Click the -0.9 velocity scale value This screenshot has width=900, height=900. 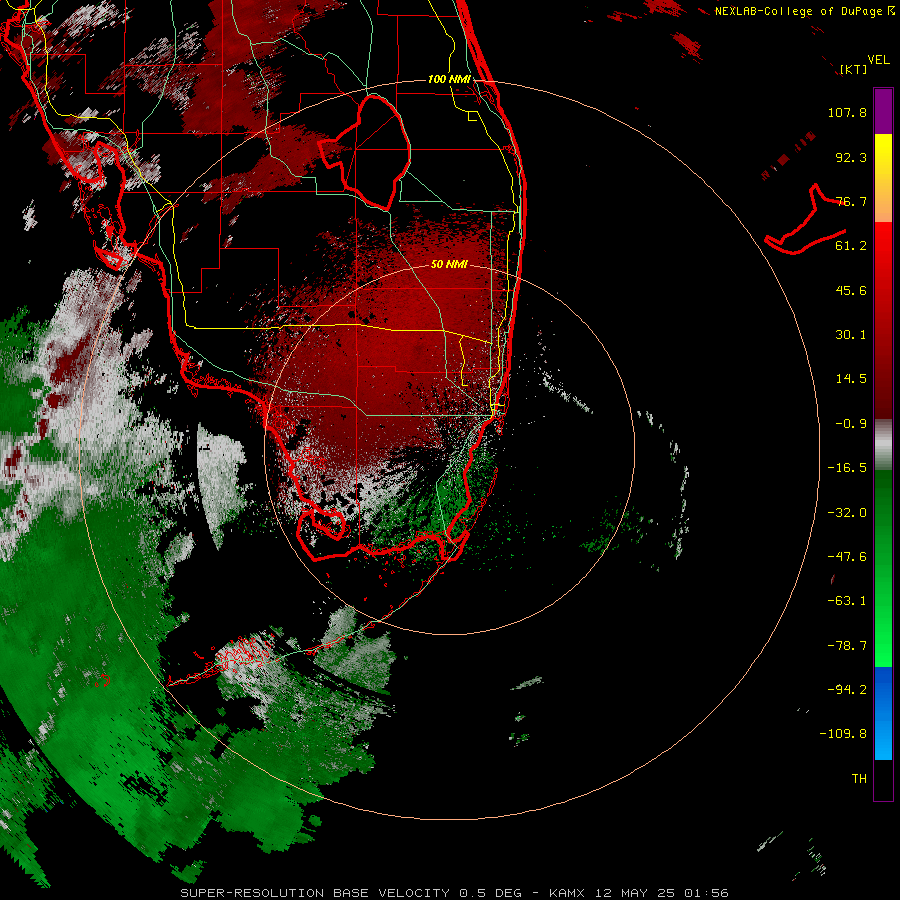851,424
